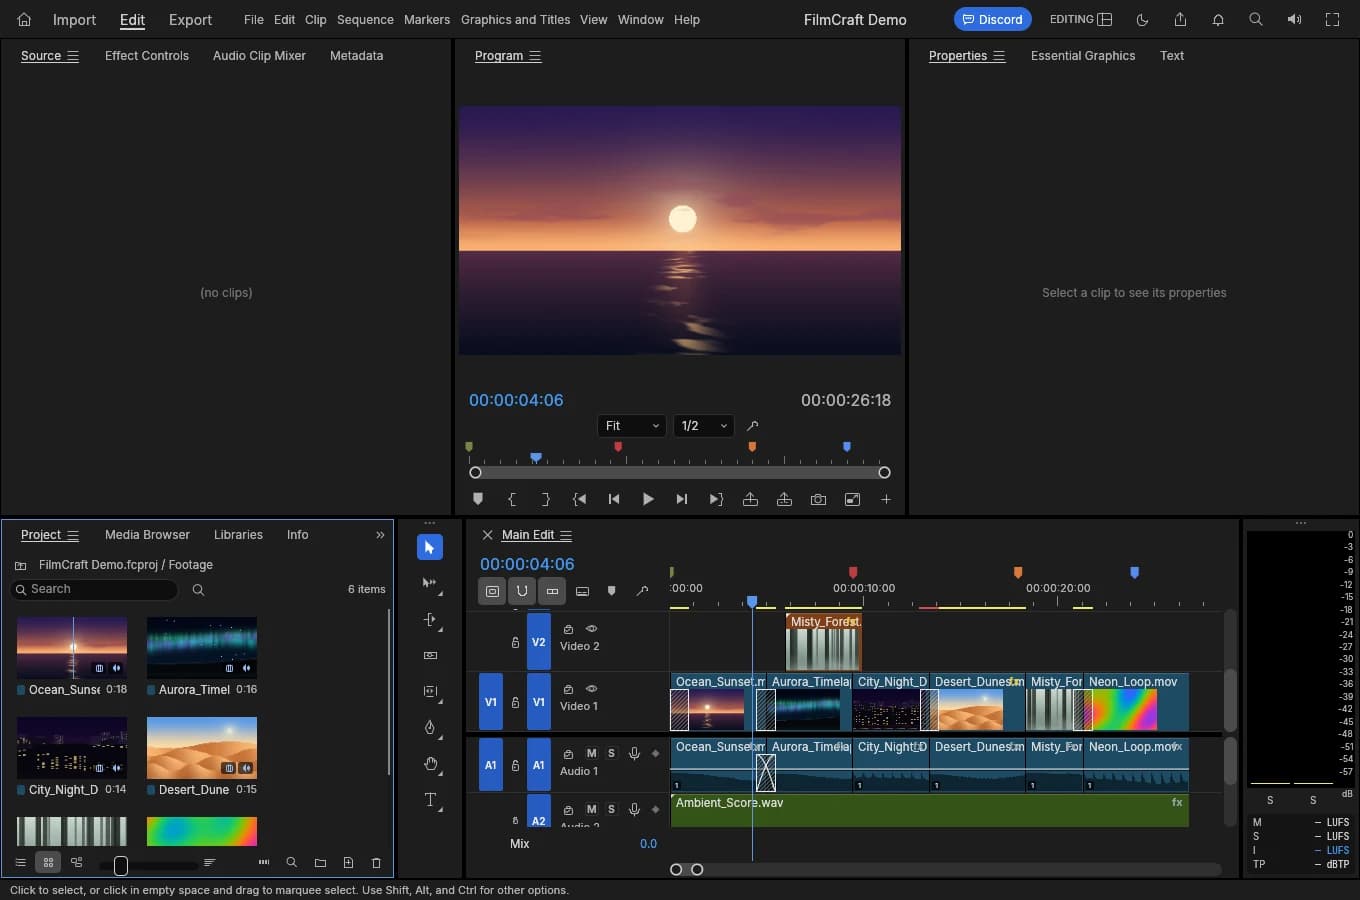Click the Desert_Dune clip thumbnail
Screen dimensions: 1360x900
coord(202,747)
